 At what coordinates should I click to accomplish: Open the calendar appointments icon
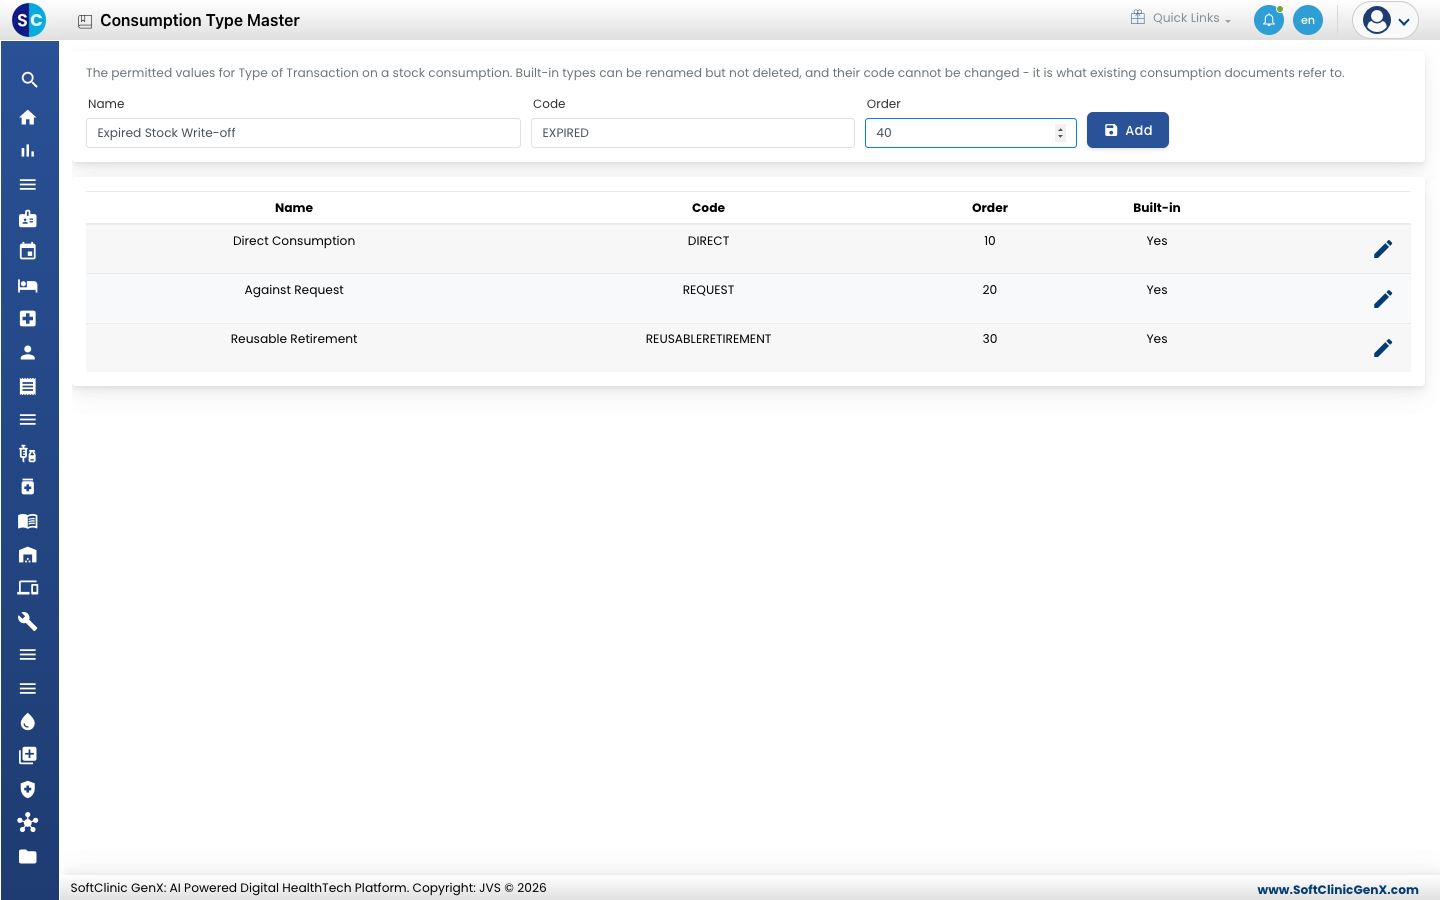click(x=28, y=252)
